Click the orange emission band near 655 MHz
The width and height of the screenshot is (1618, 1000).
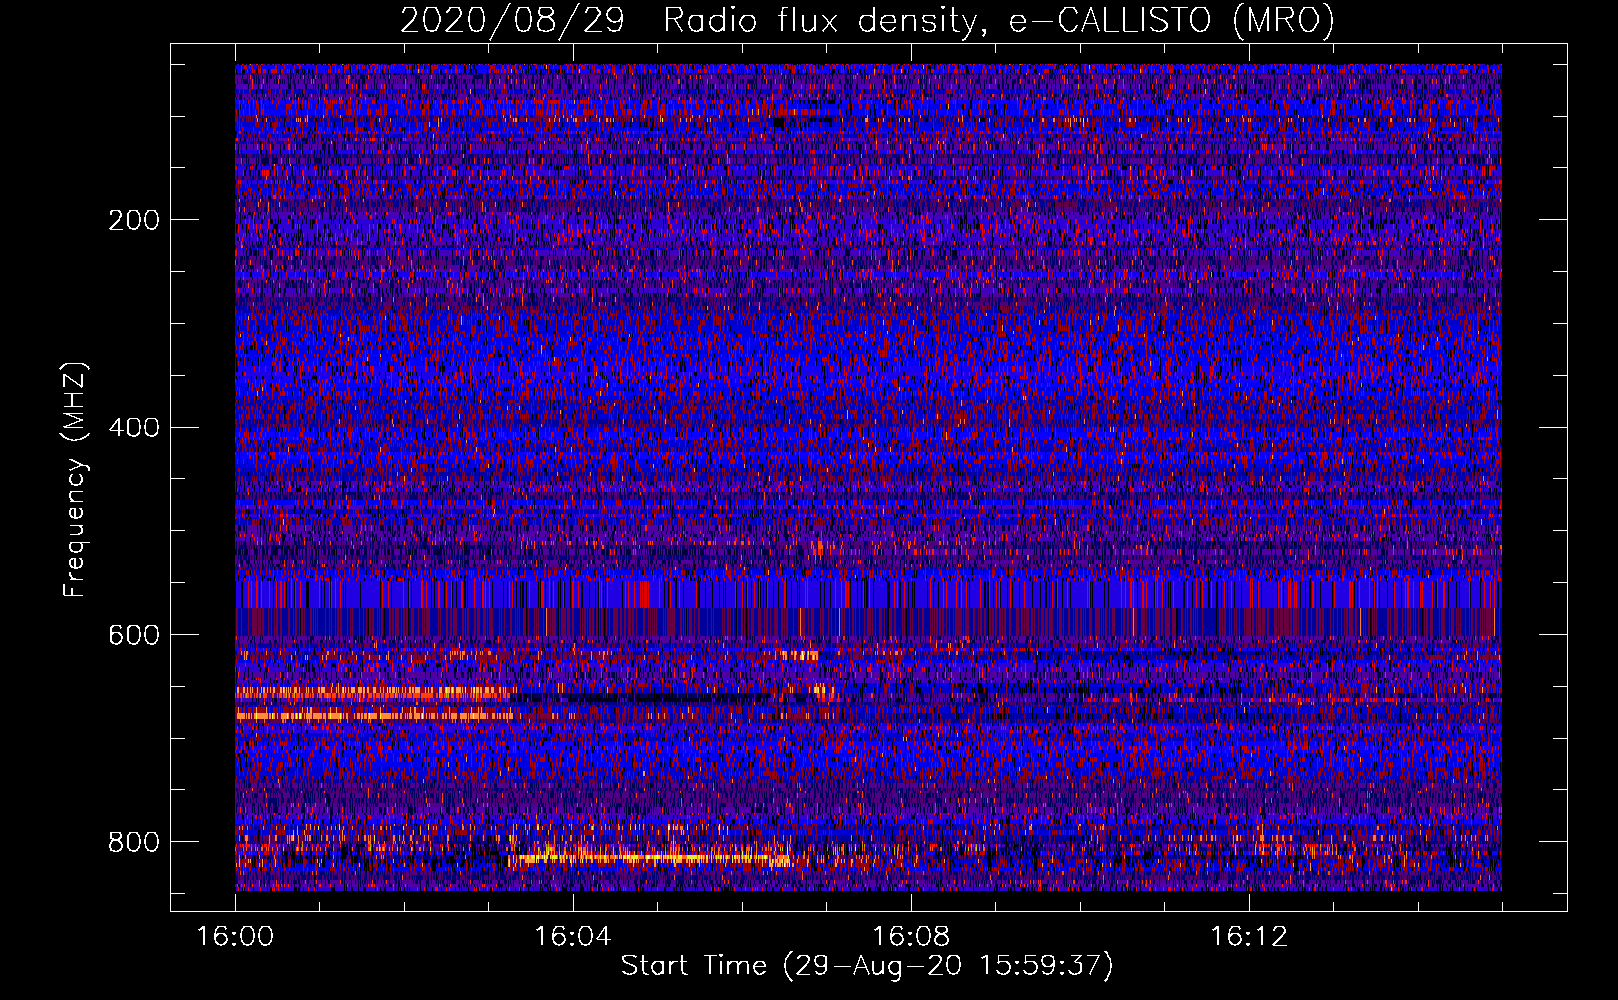[375, 692]
